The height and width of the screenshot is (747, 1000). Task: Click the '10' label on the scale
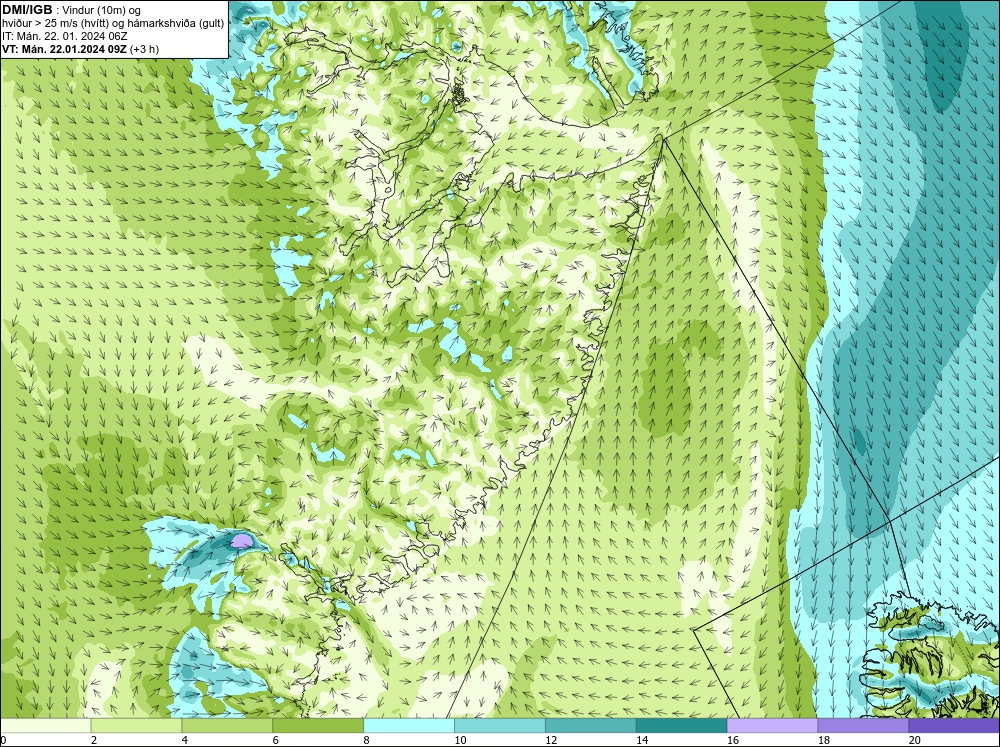click(x=460, y=740)
